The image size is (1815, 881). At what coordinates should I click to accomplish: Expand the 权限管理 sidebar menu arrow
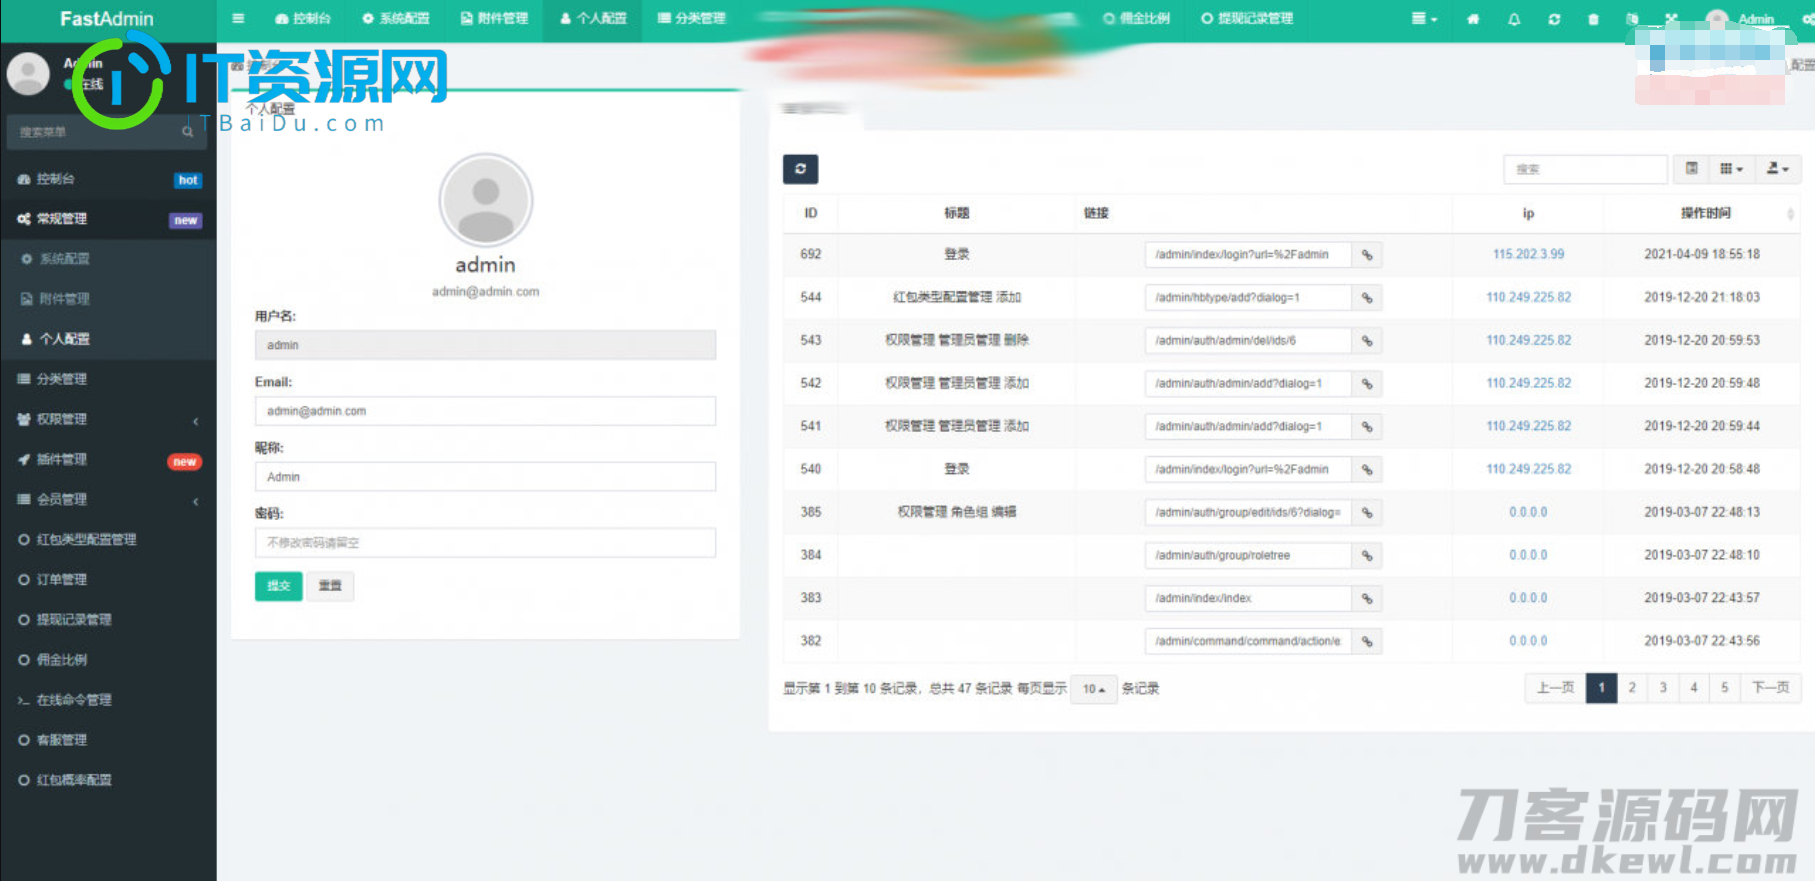(196, 421)
